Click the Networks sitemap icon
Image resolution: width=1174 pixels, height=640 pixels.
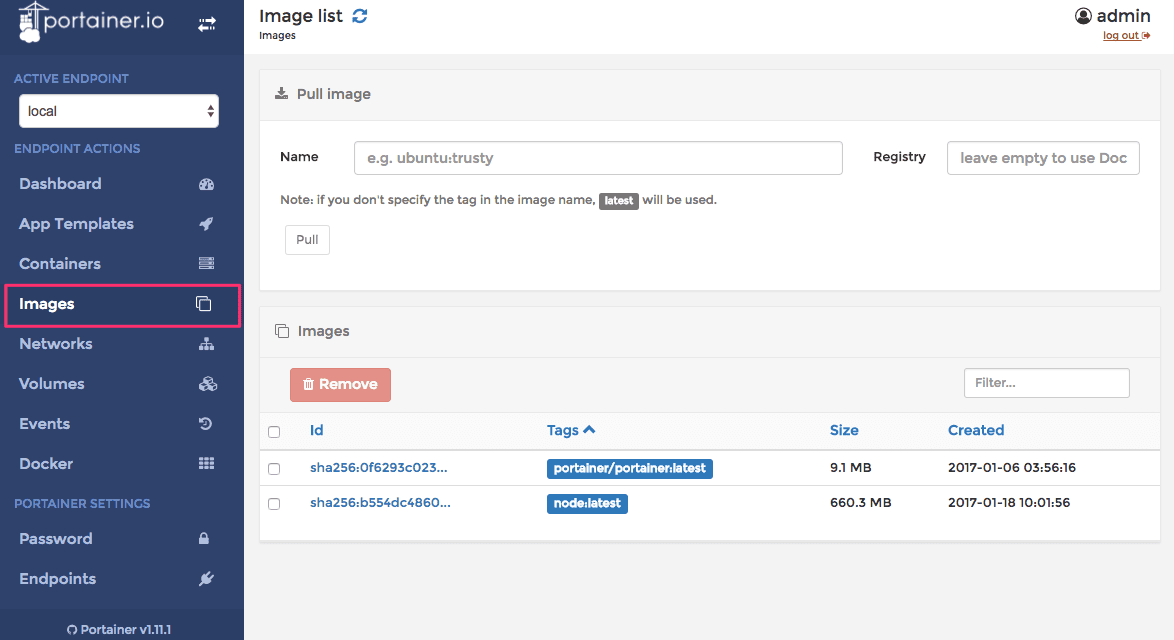[207, 344]
